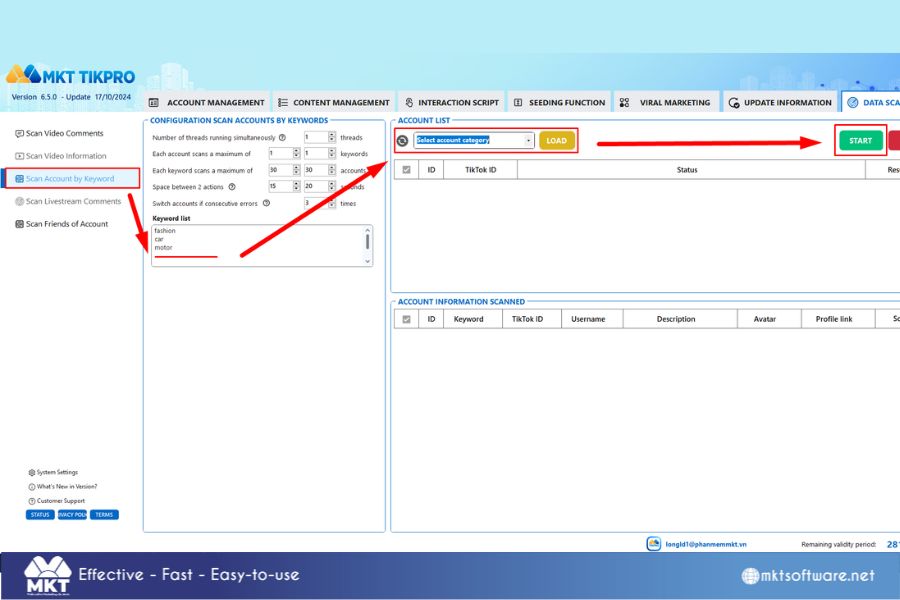
Task: Click the TERMS button
Action: pyautogui.click(x=104, y=514)
